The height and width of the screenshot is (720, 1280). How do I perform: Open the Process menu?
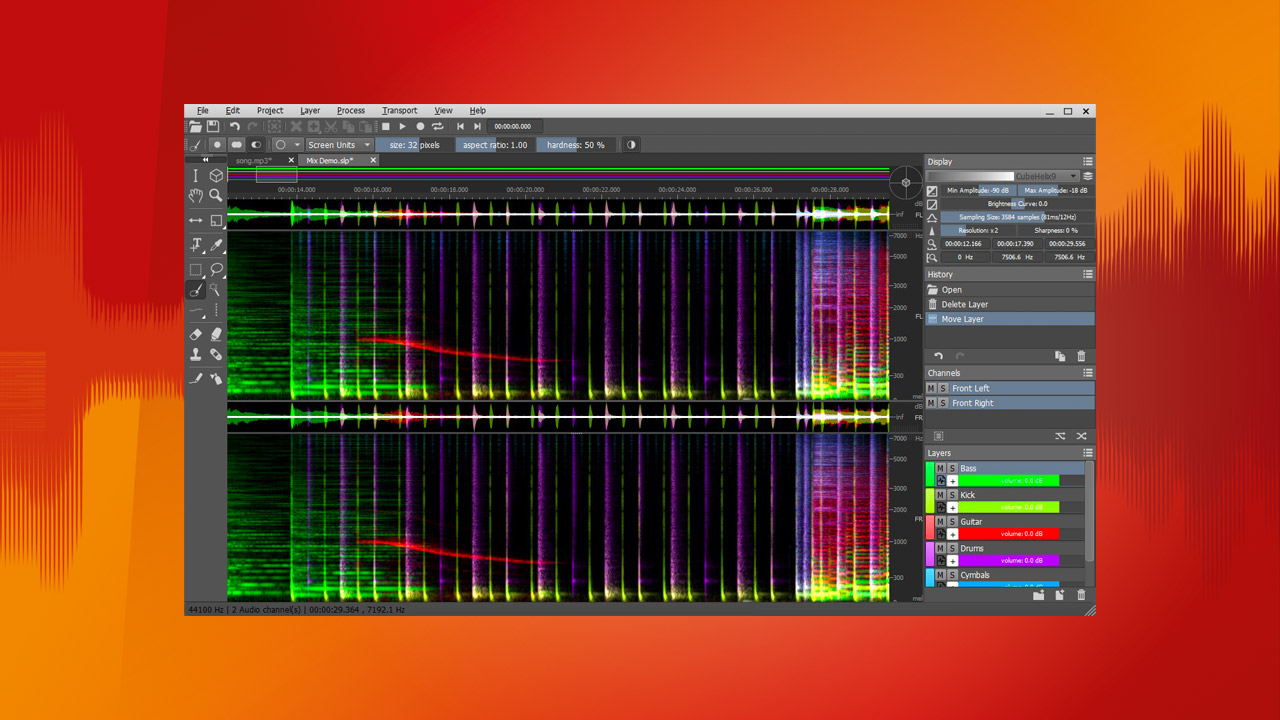(x=351, y=110)
